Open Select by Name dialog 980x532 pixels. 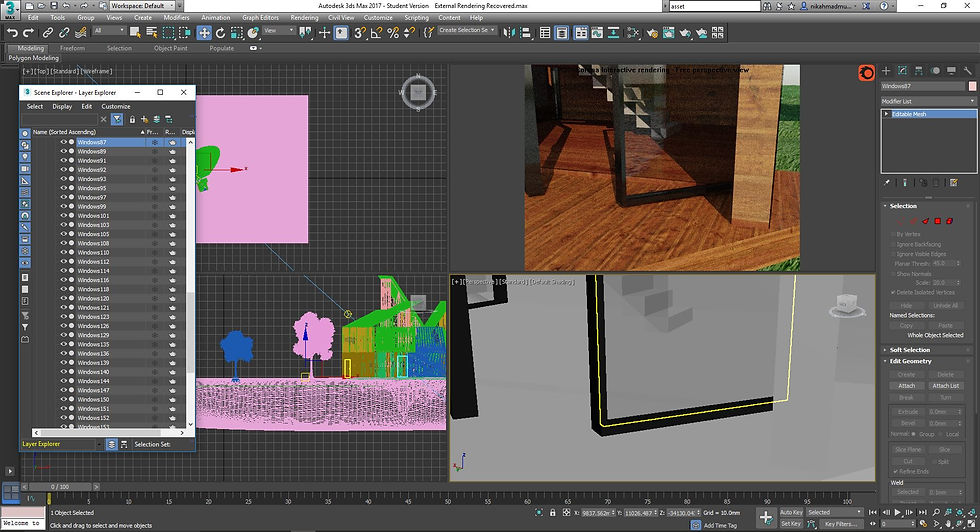tap(151, 33)
